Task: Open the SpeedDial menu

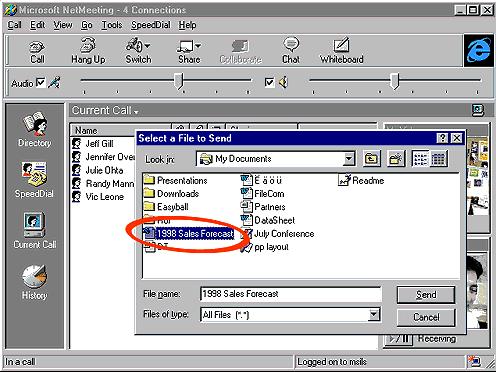Action: pyautogui.click(x=151, y=25)
